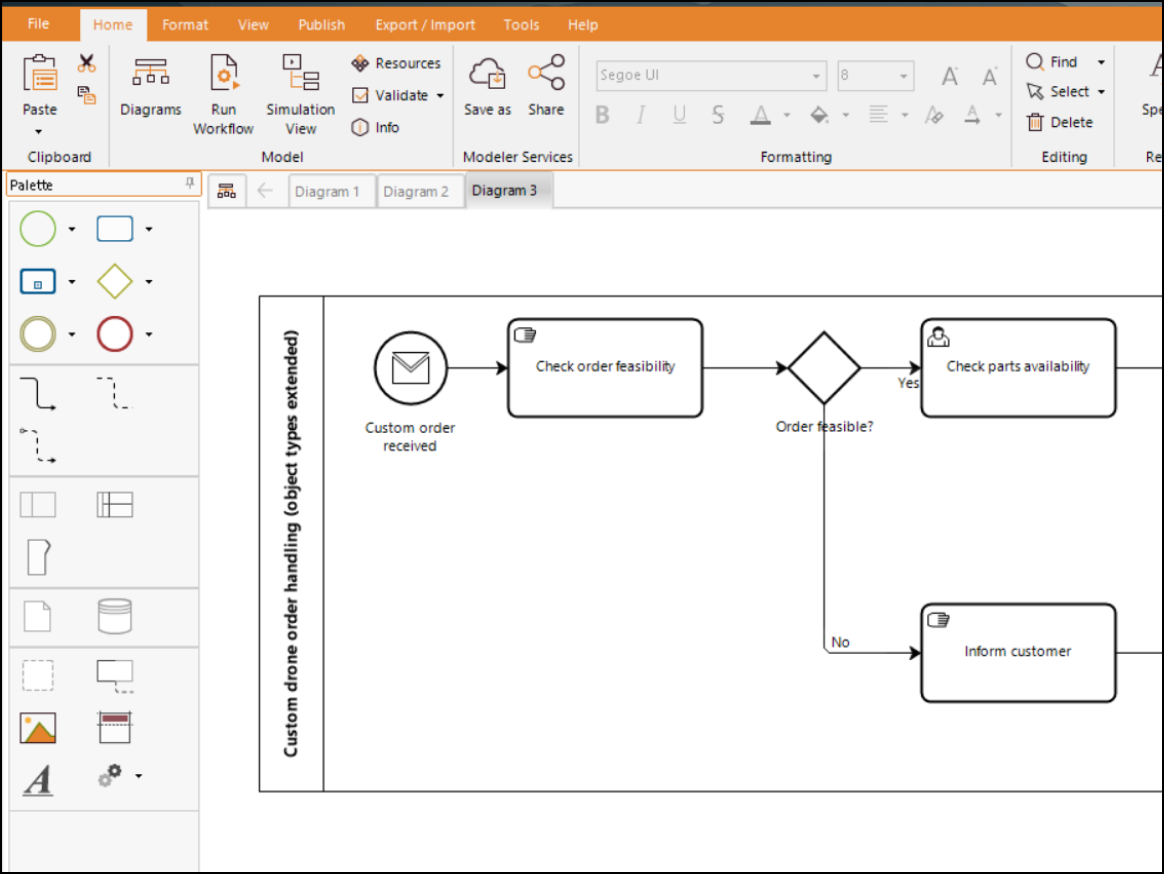Viewport: 1164px width, 874px height.
Task: Select the Task rectangle shape in Palette
Action: tap(114, 229)
